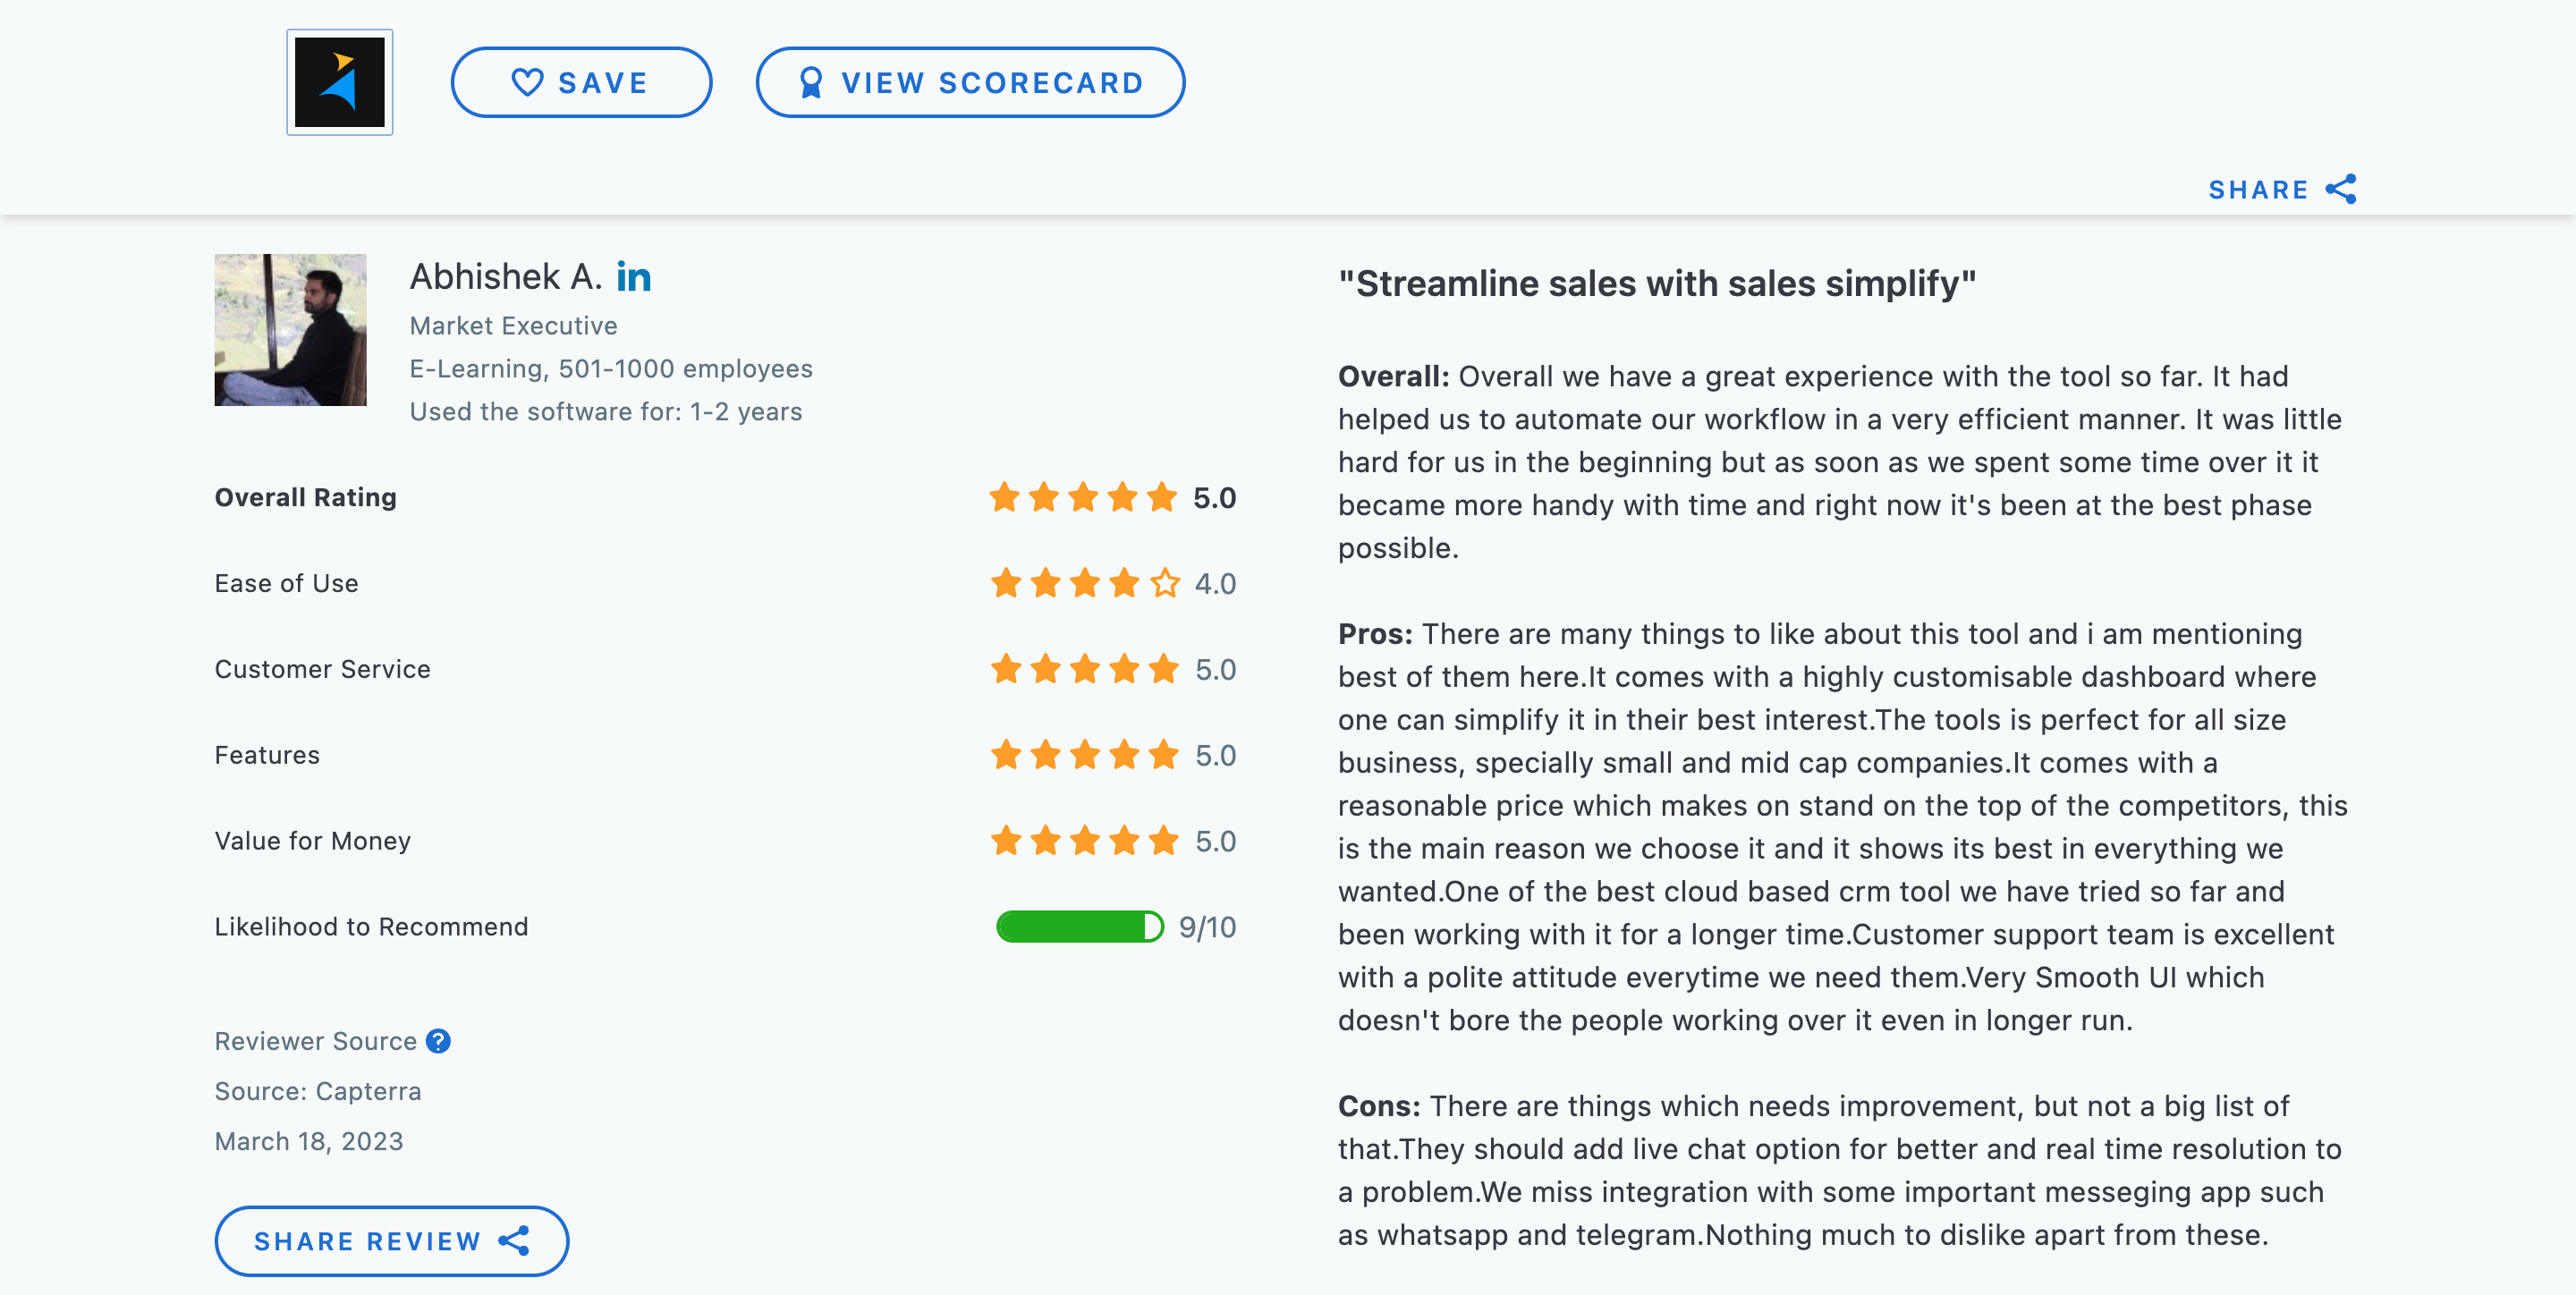The height and width of the screenshot is (1295, 2576).
Task: Click the Reviewer Source help question icon
Action: (x=438, y=1041)
